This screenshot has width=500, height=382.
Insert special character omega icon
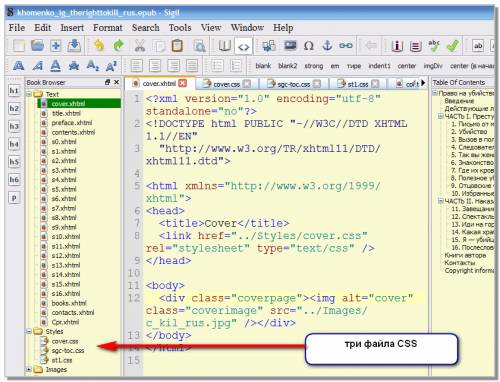pyautogui.click(x=309, y=46)
